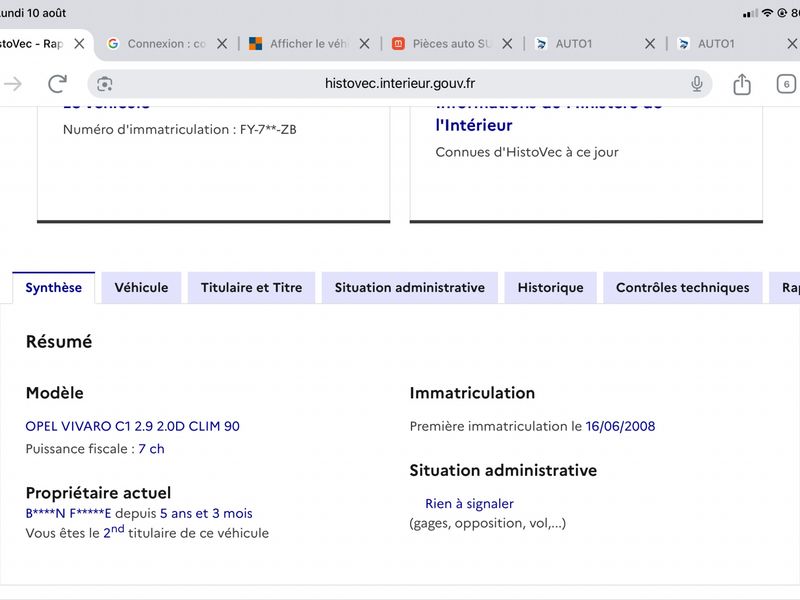The height and width of the screenshot is (600, 800).
Task: Select the Synthèse tab
Action: tap(54, 288)
